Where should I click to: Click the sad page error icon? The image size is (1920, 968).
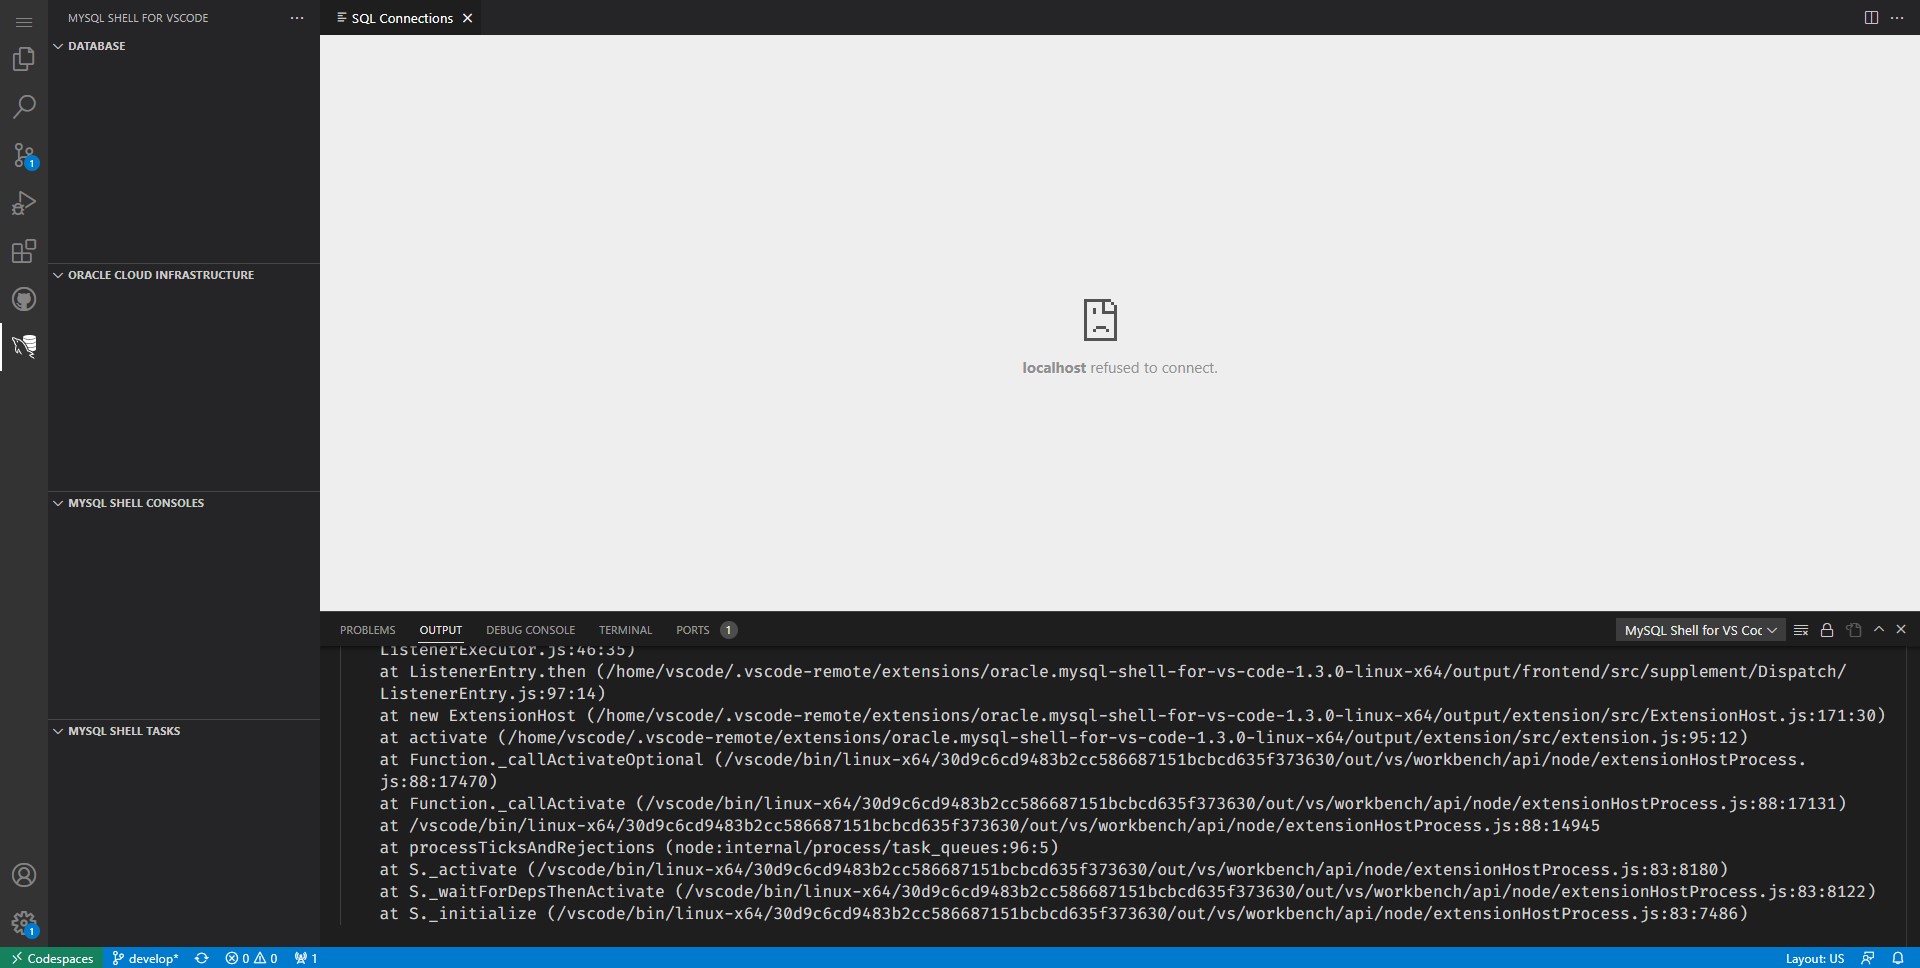pyautogui.click(x=1100, y=320)
